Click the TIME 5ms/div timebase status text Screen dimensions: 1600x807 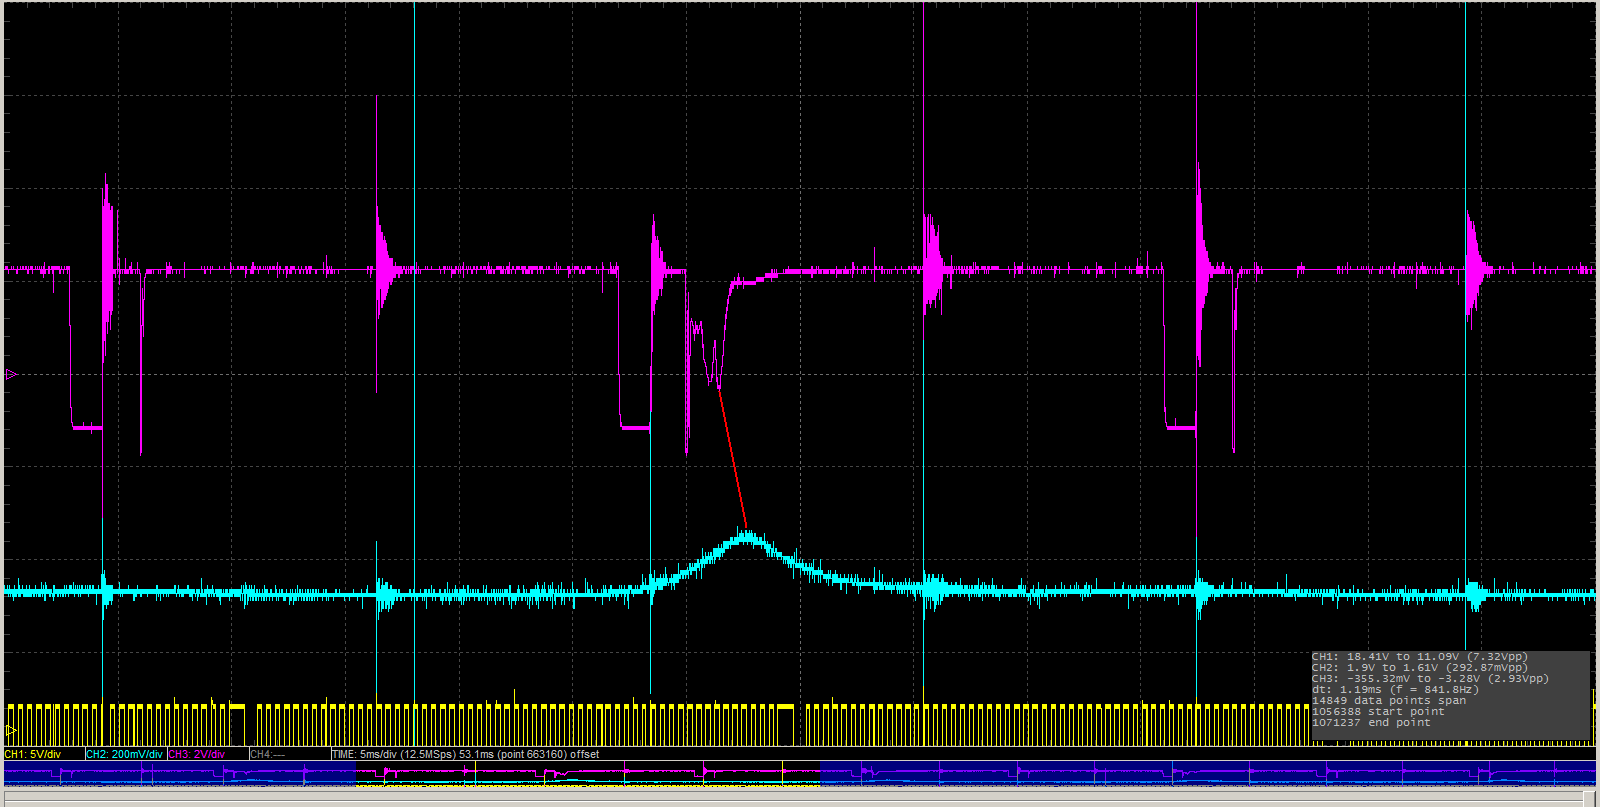[x=465, y=754]
